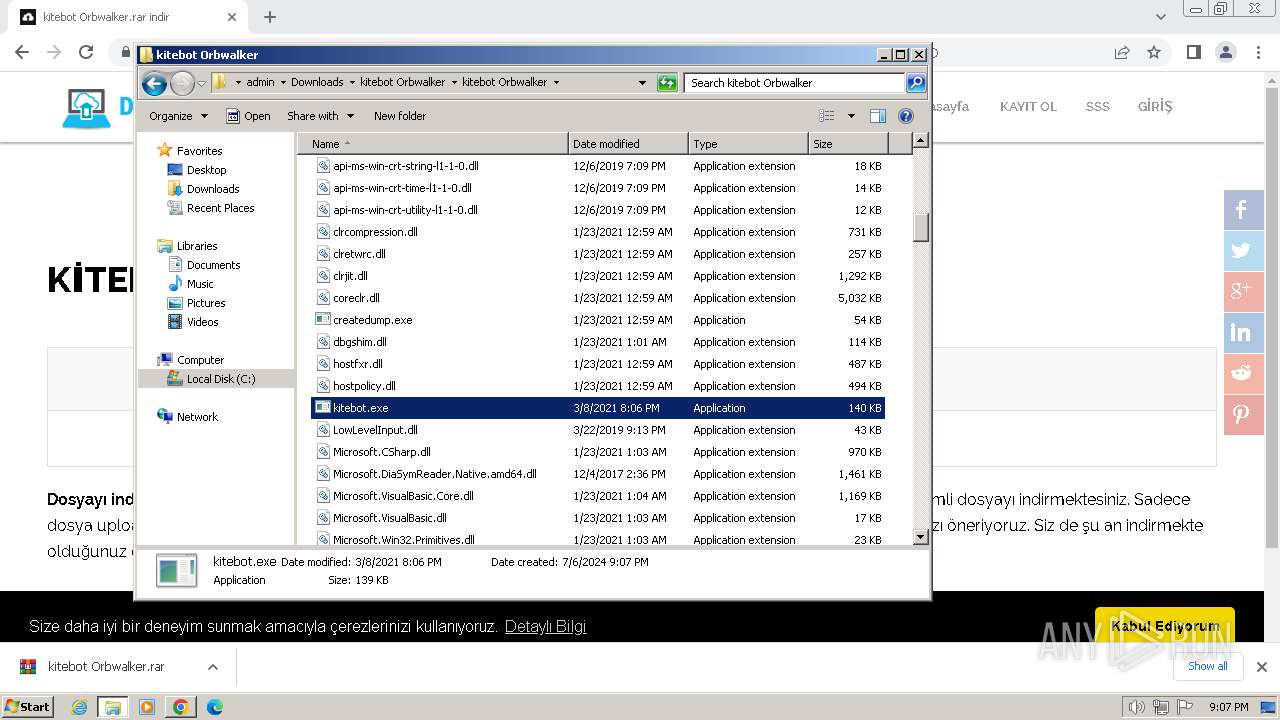Click the file list scroll down arrow
This screenshot has height=720, width=1280.
point(921,537)
